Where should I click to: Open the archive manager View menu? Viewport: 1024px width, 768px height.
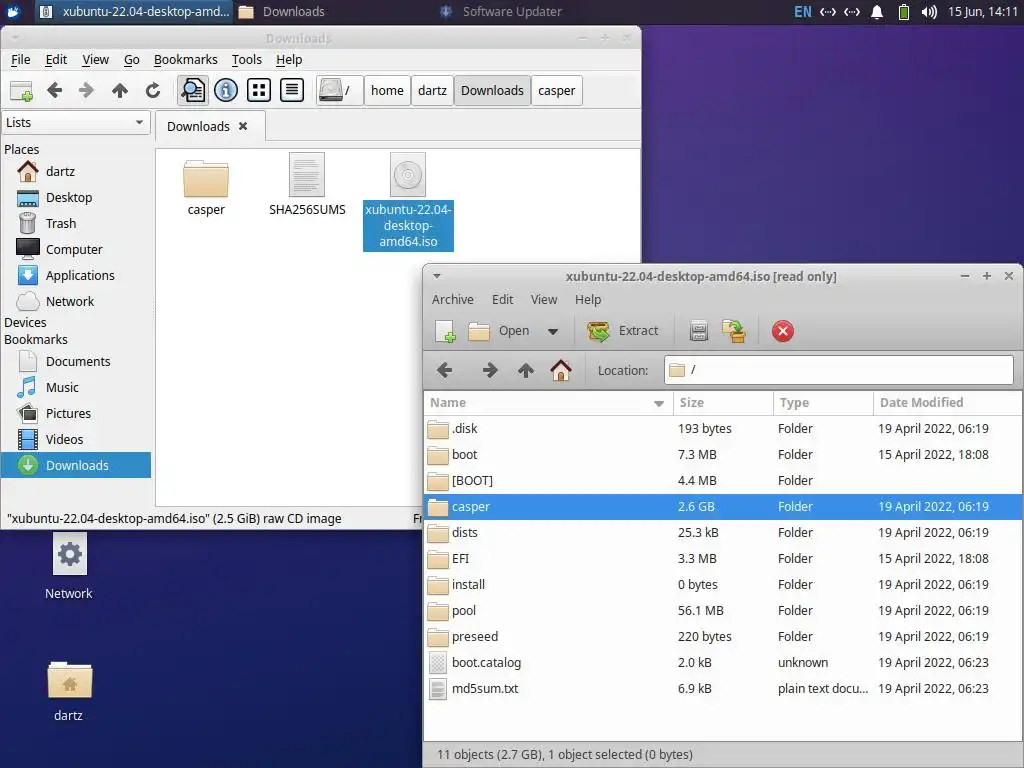(x=544, y=300)
